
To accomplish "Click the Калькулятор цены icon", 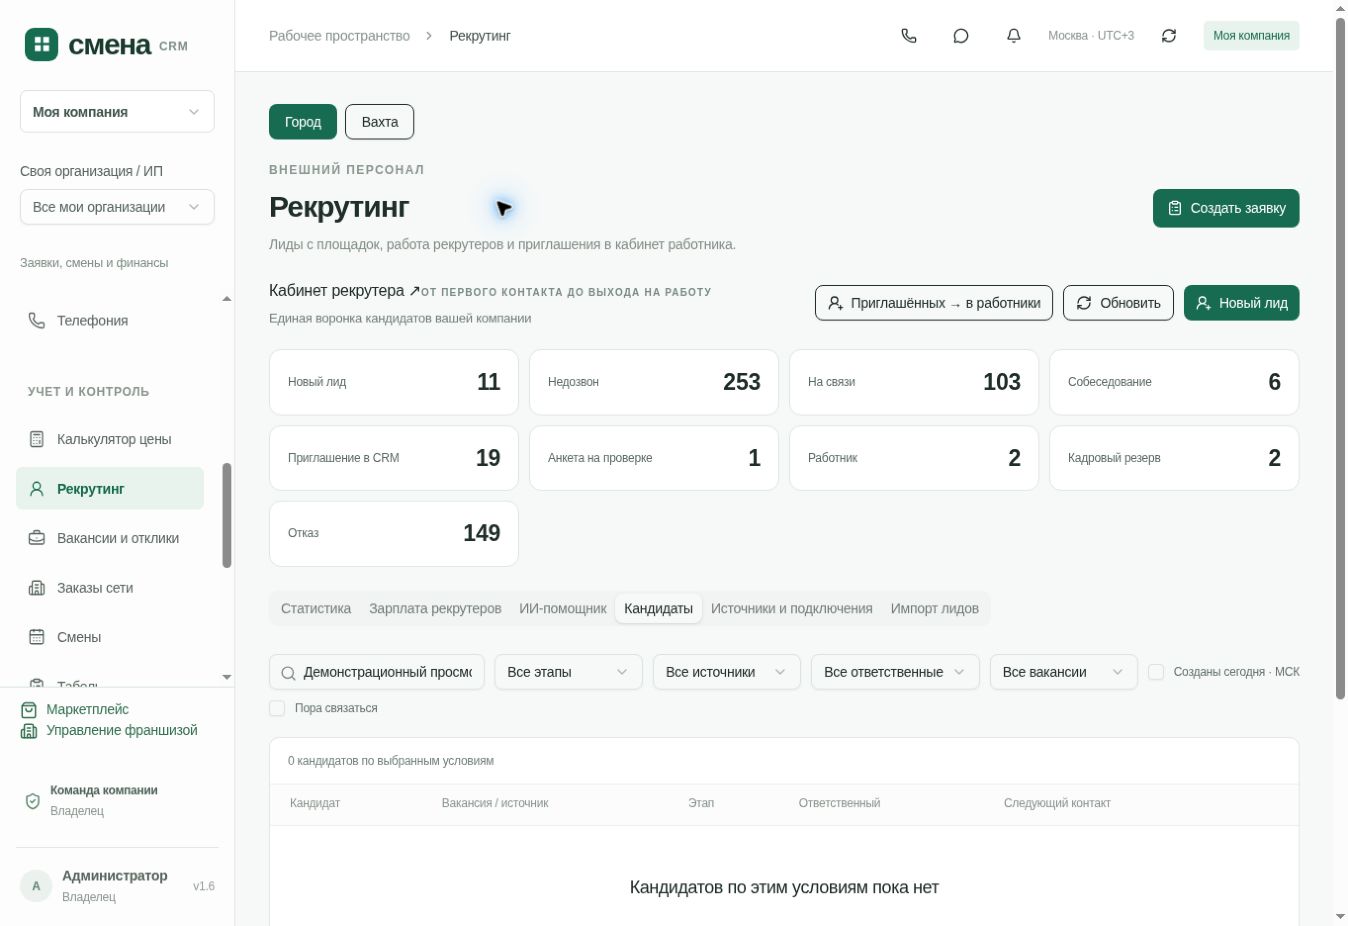I will (x=37, y=439).
